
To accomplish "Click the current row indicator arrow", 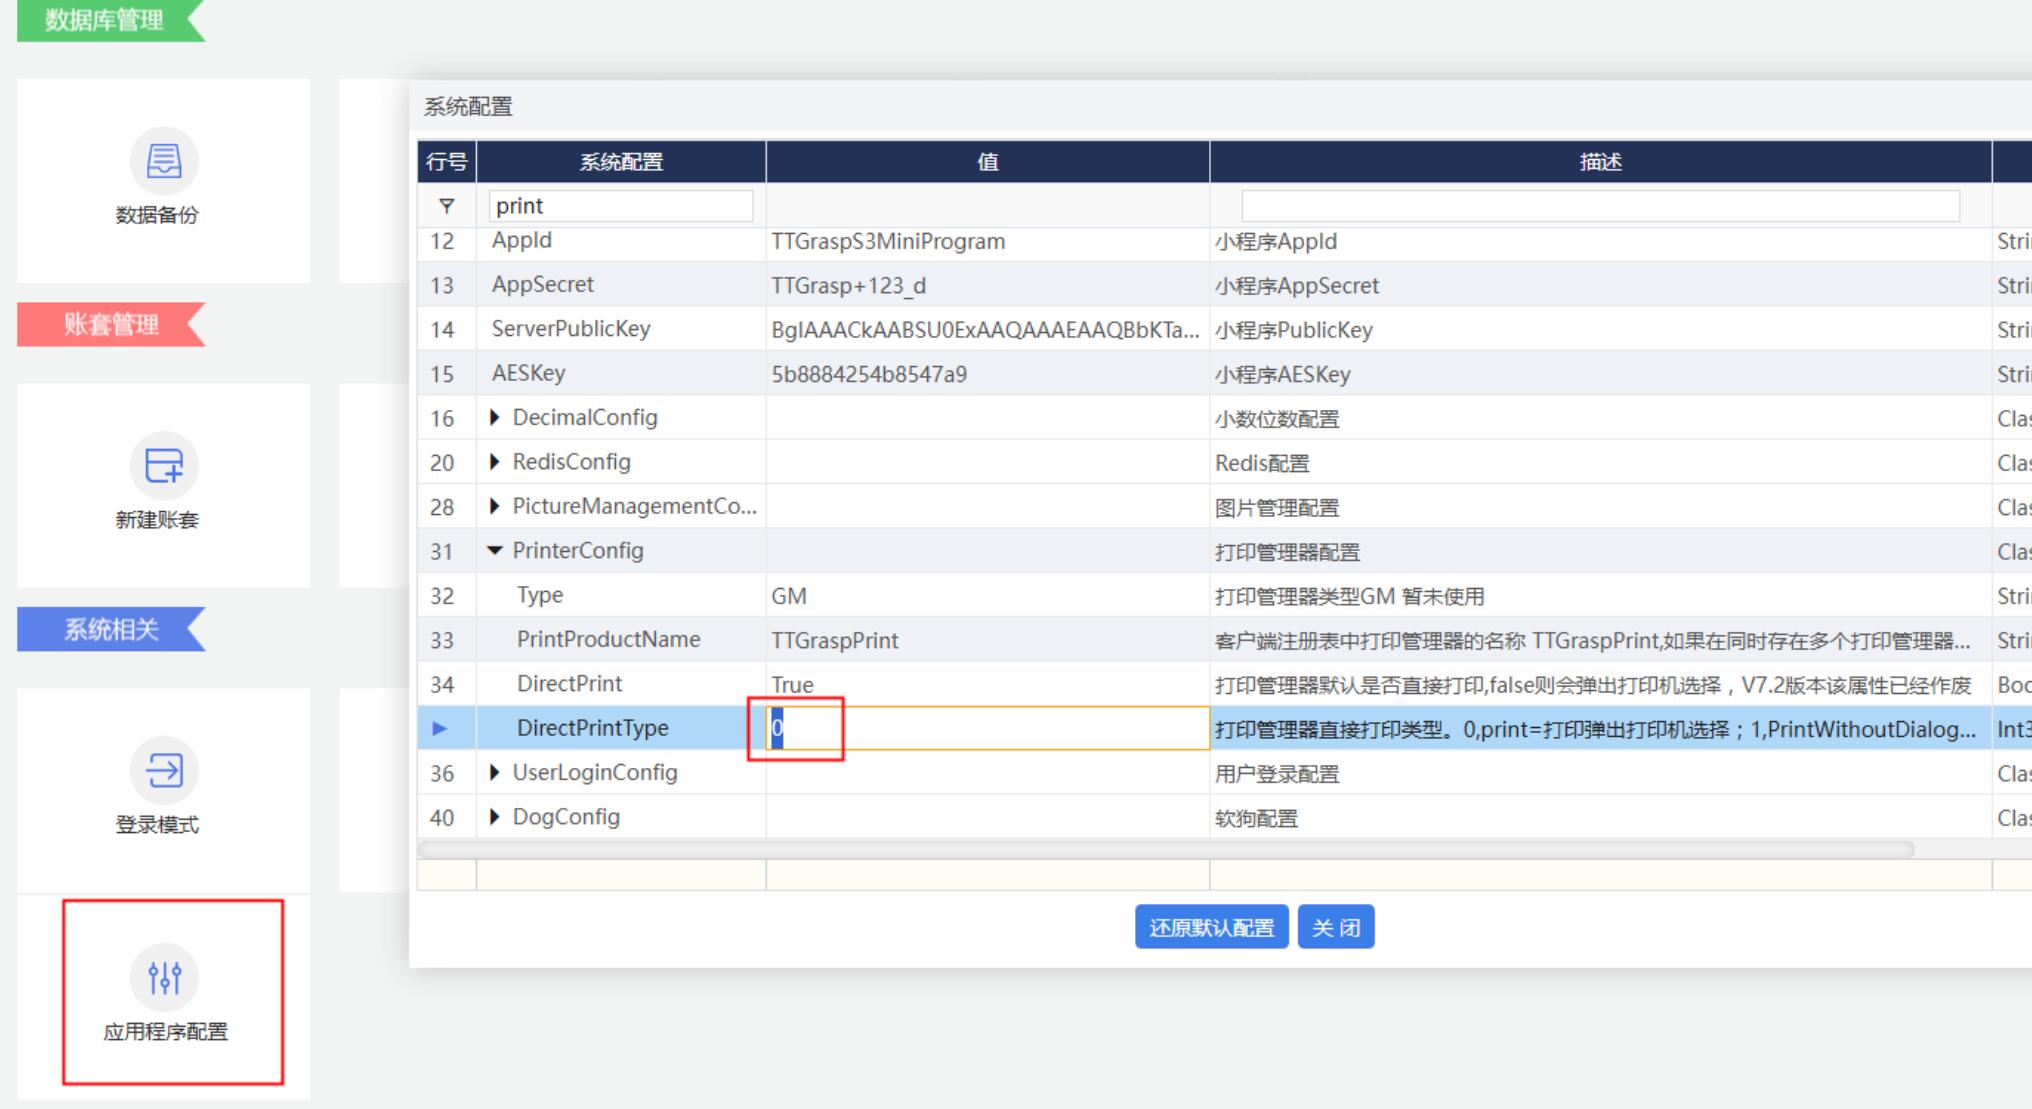I will coord(439,728).
